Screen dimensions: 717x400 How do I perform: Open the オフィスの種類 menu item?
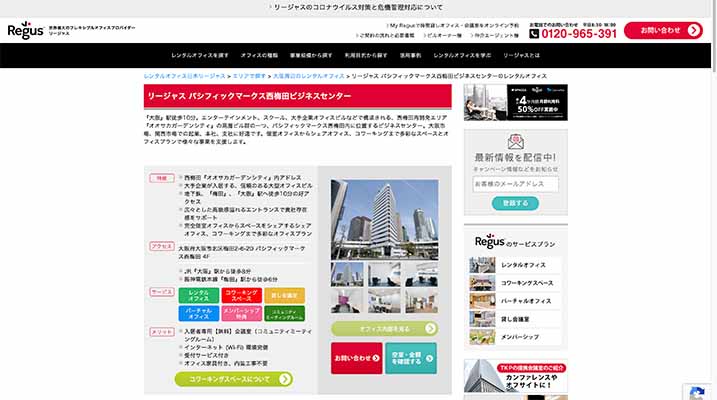(259, 55)
